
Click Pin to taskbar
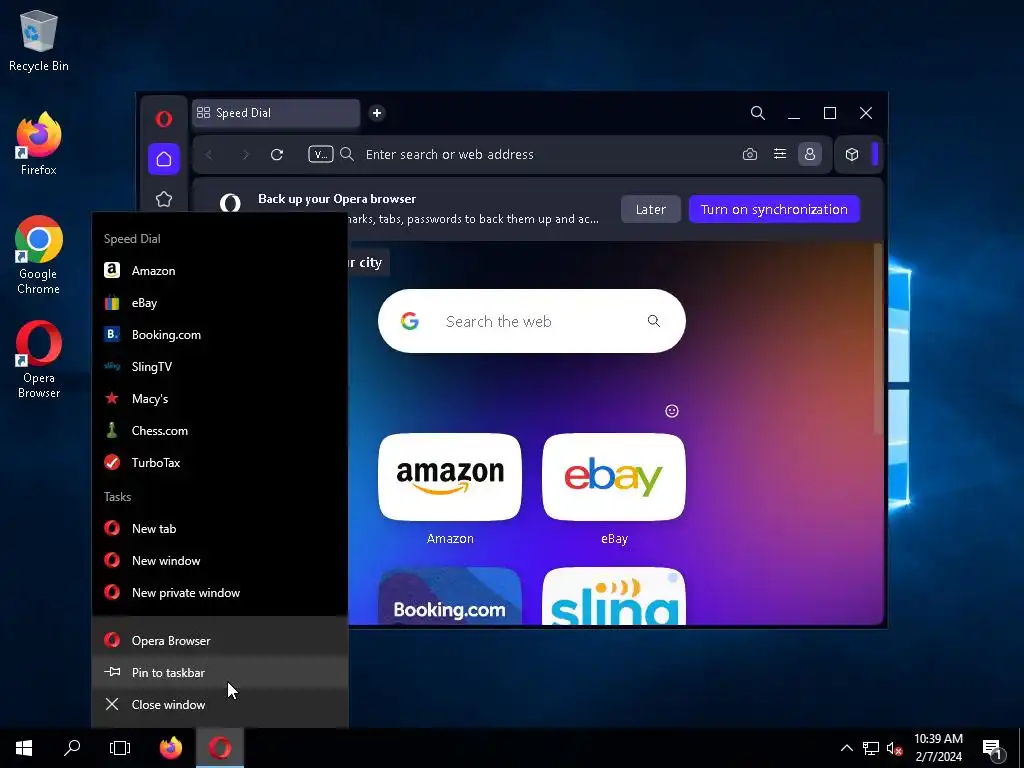pos(220,673)
